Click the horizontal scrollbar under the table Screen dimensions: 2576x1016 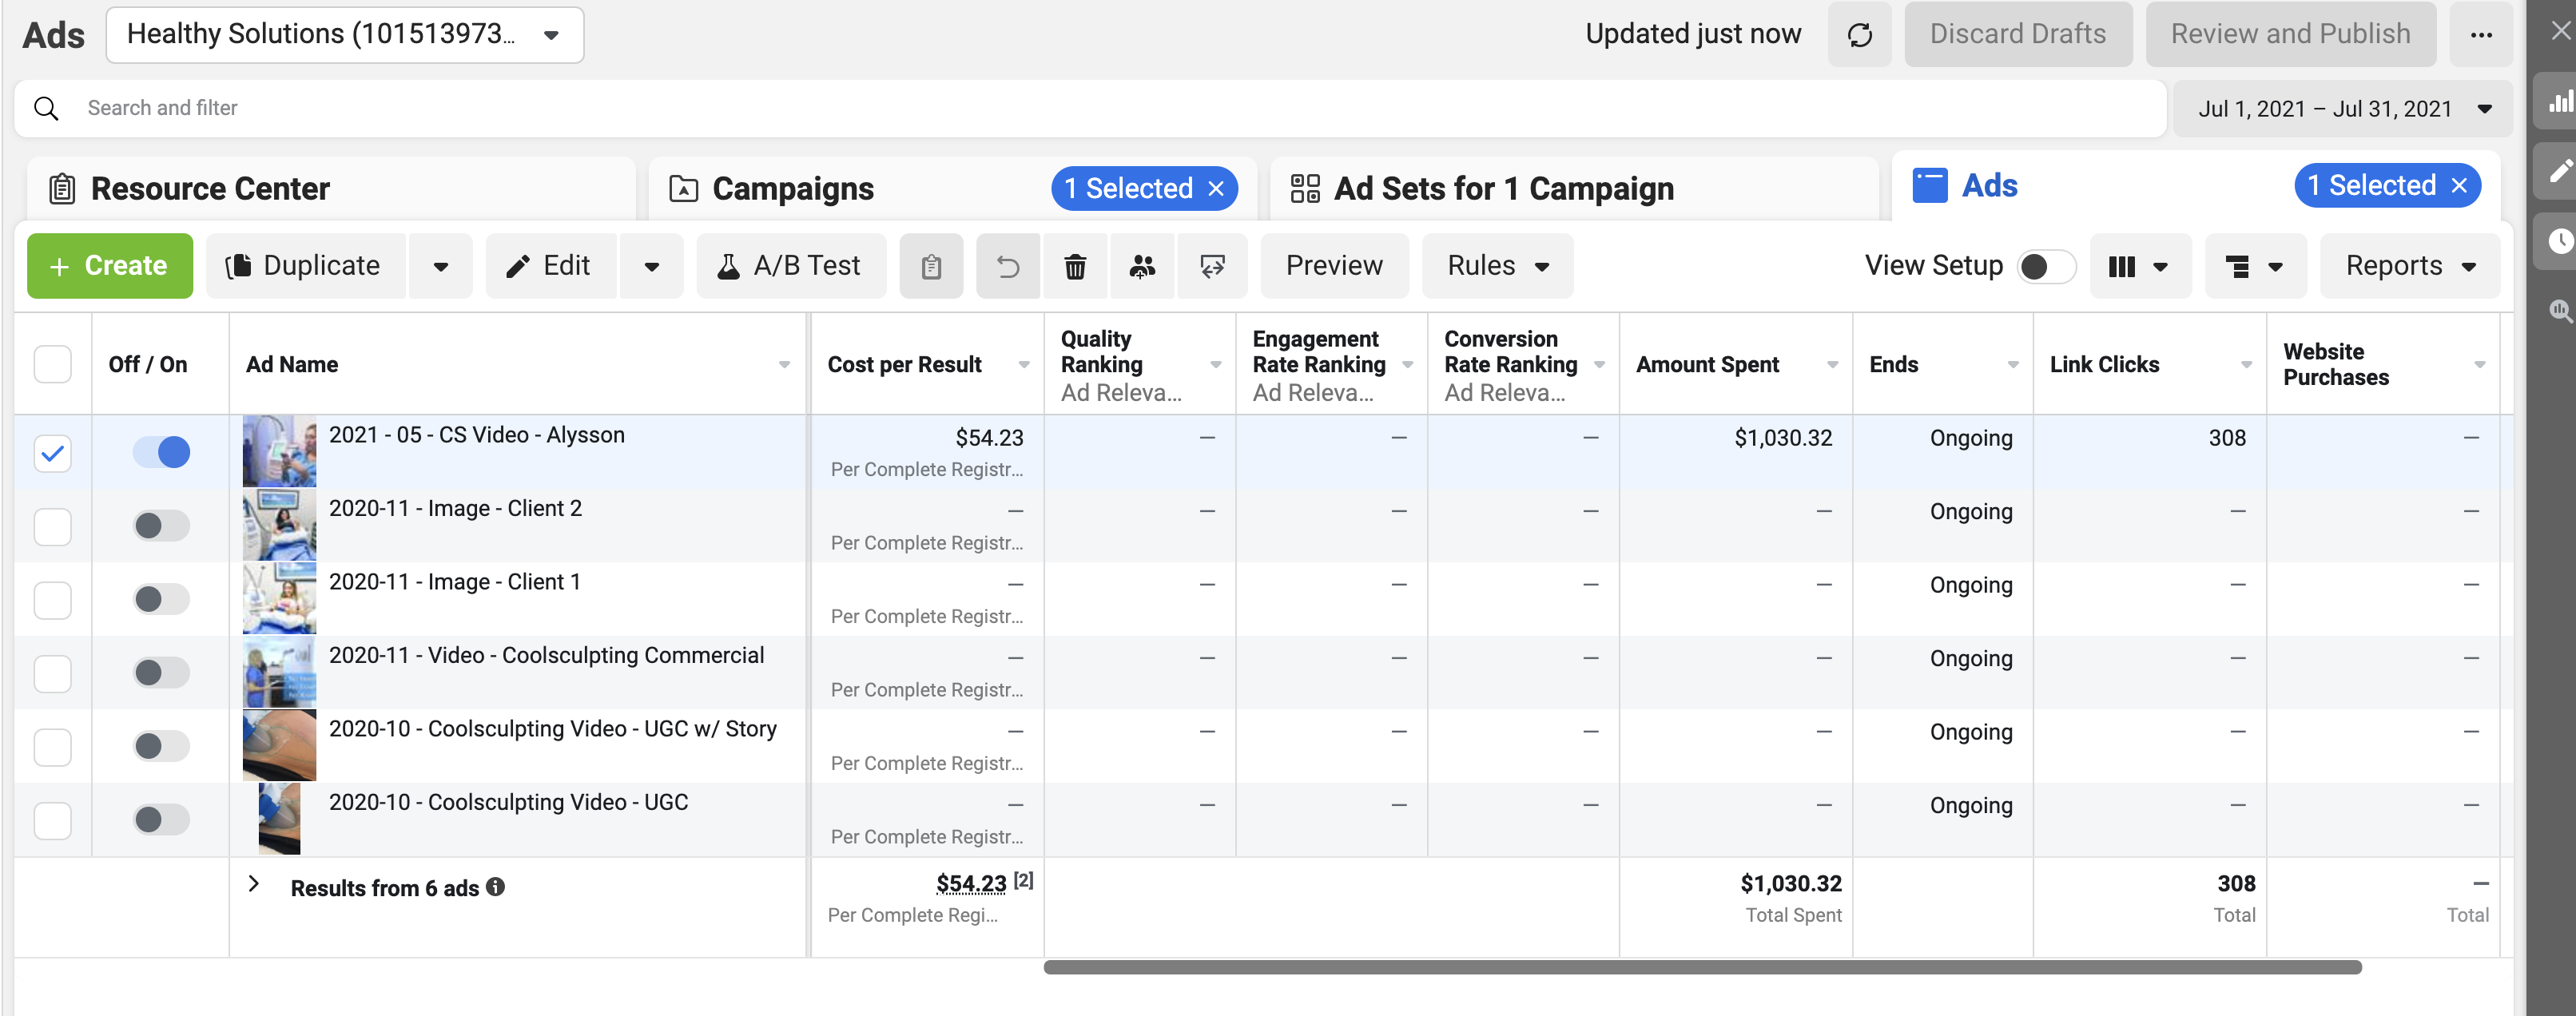pos(1702,968)
